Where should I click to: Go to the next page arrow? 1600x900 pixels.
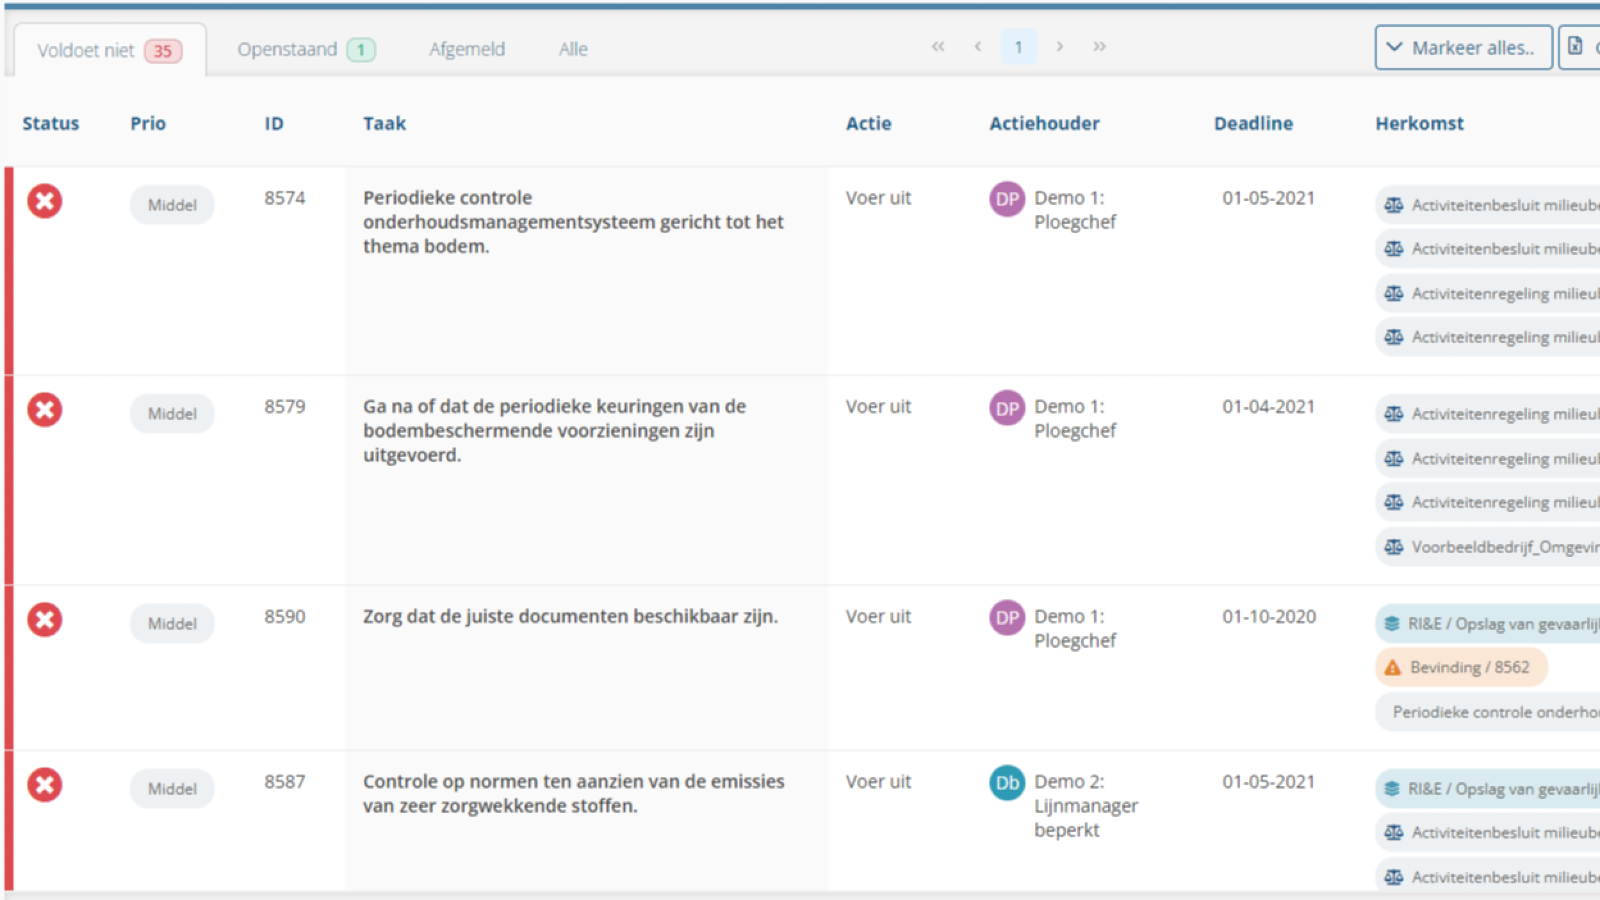pos(1059,47)
